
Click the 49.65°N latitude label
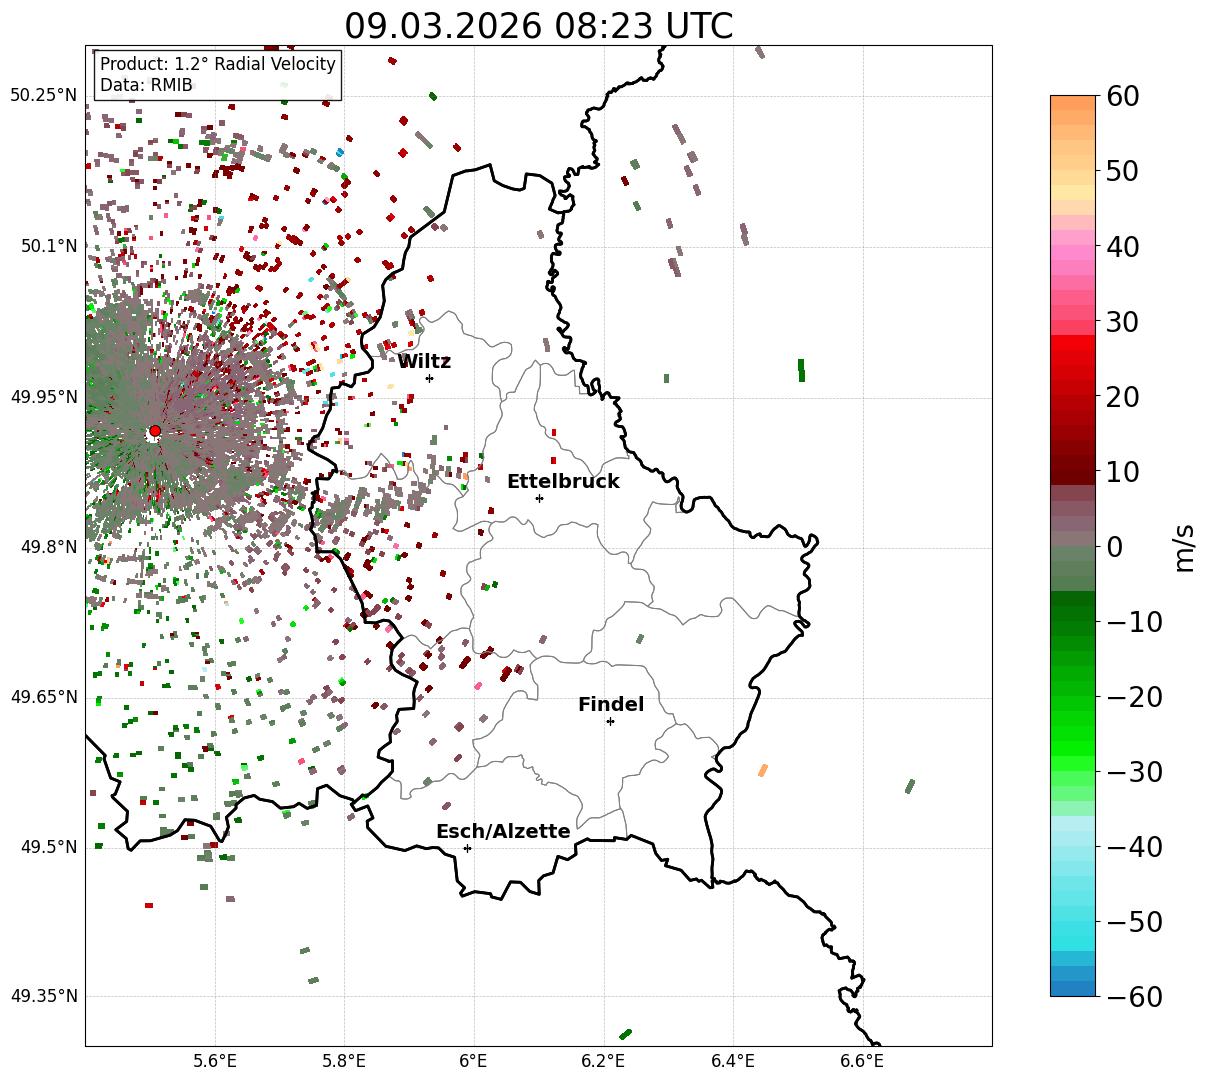pos(43,697)
